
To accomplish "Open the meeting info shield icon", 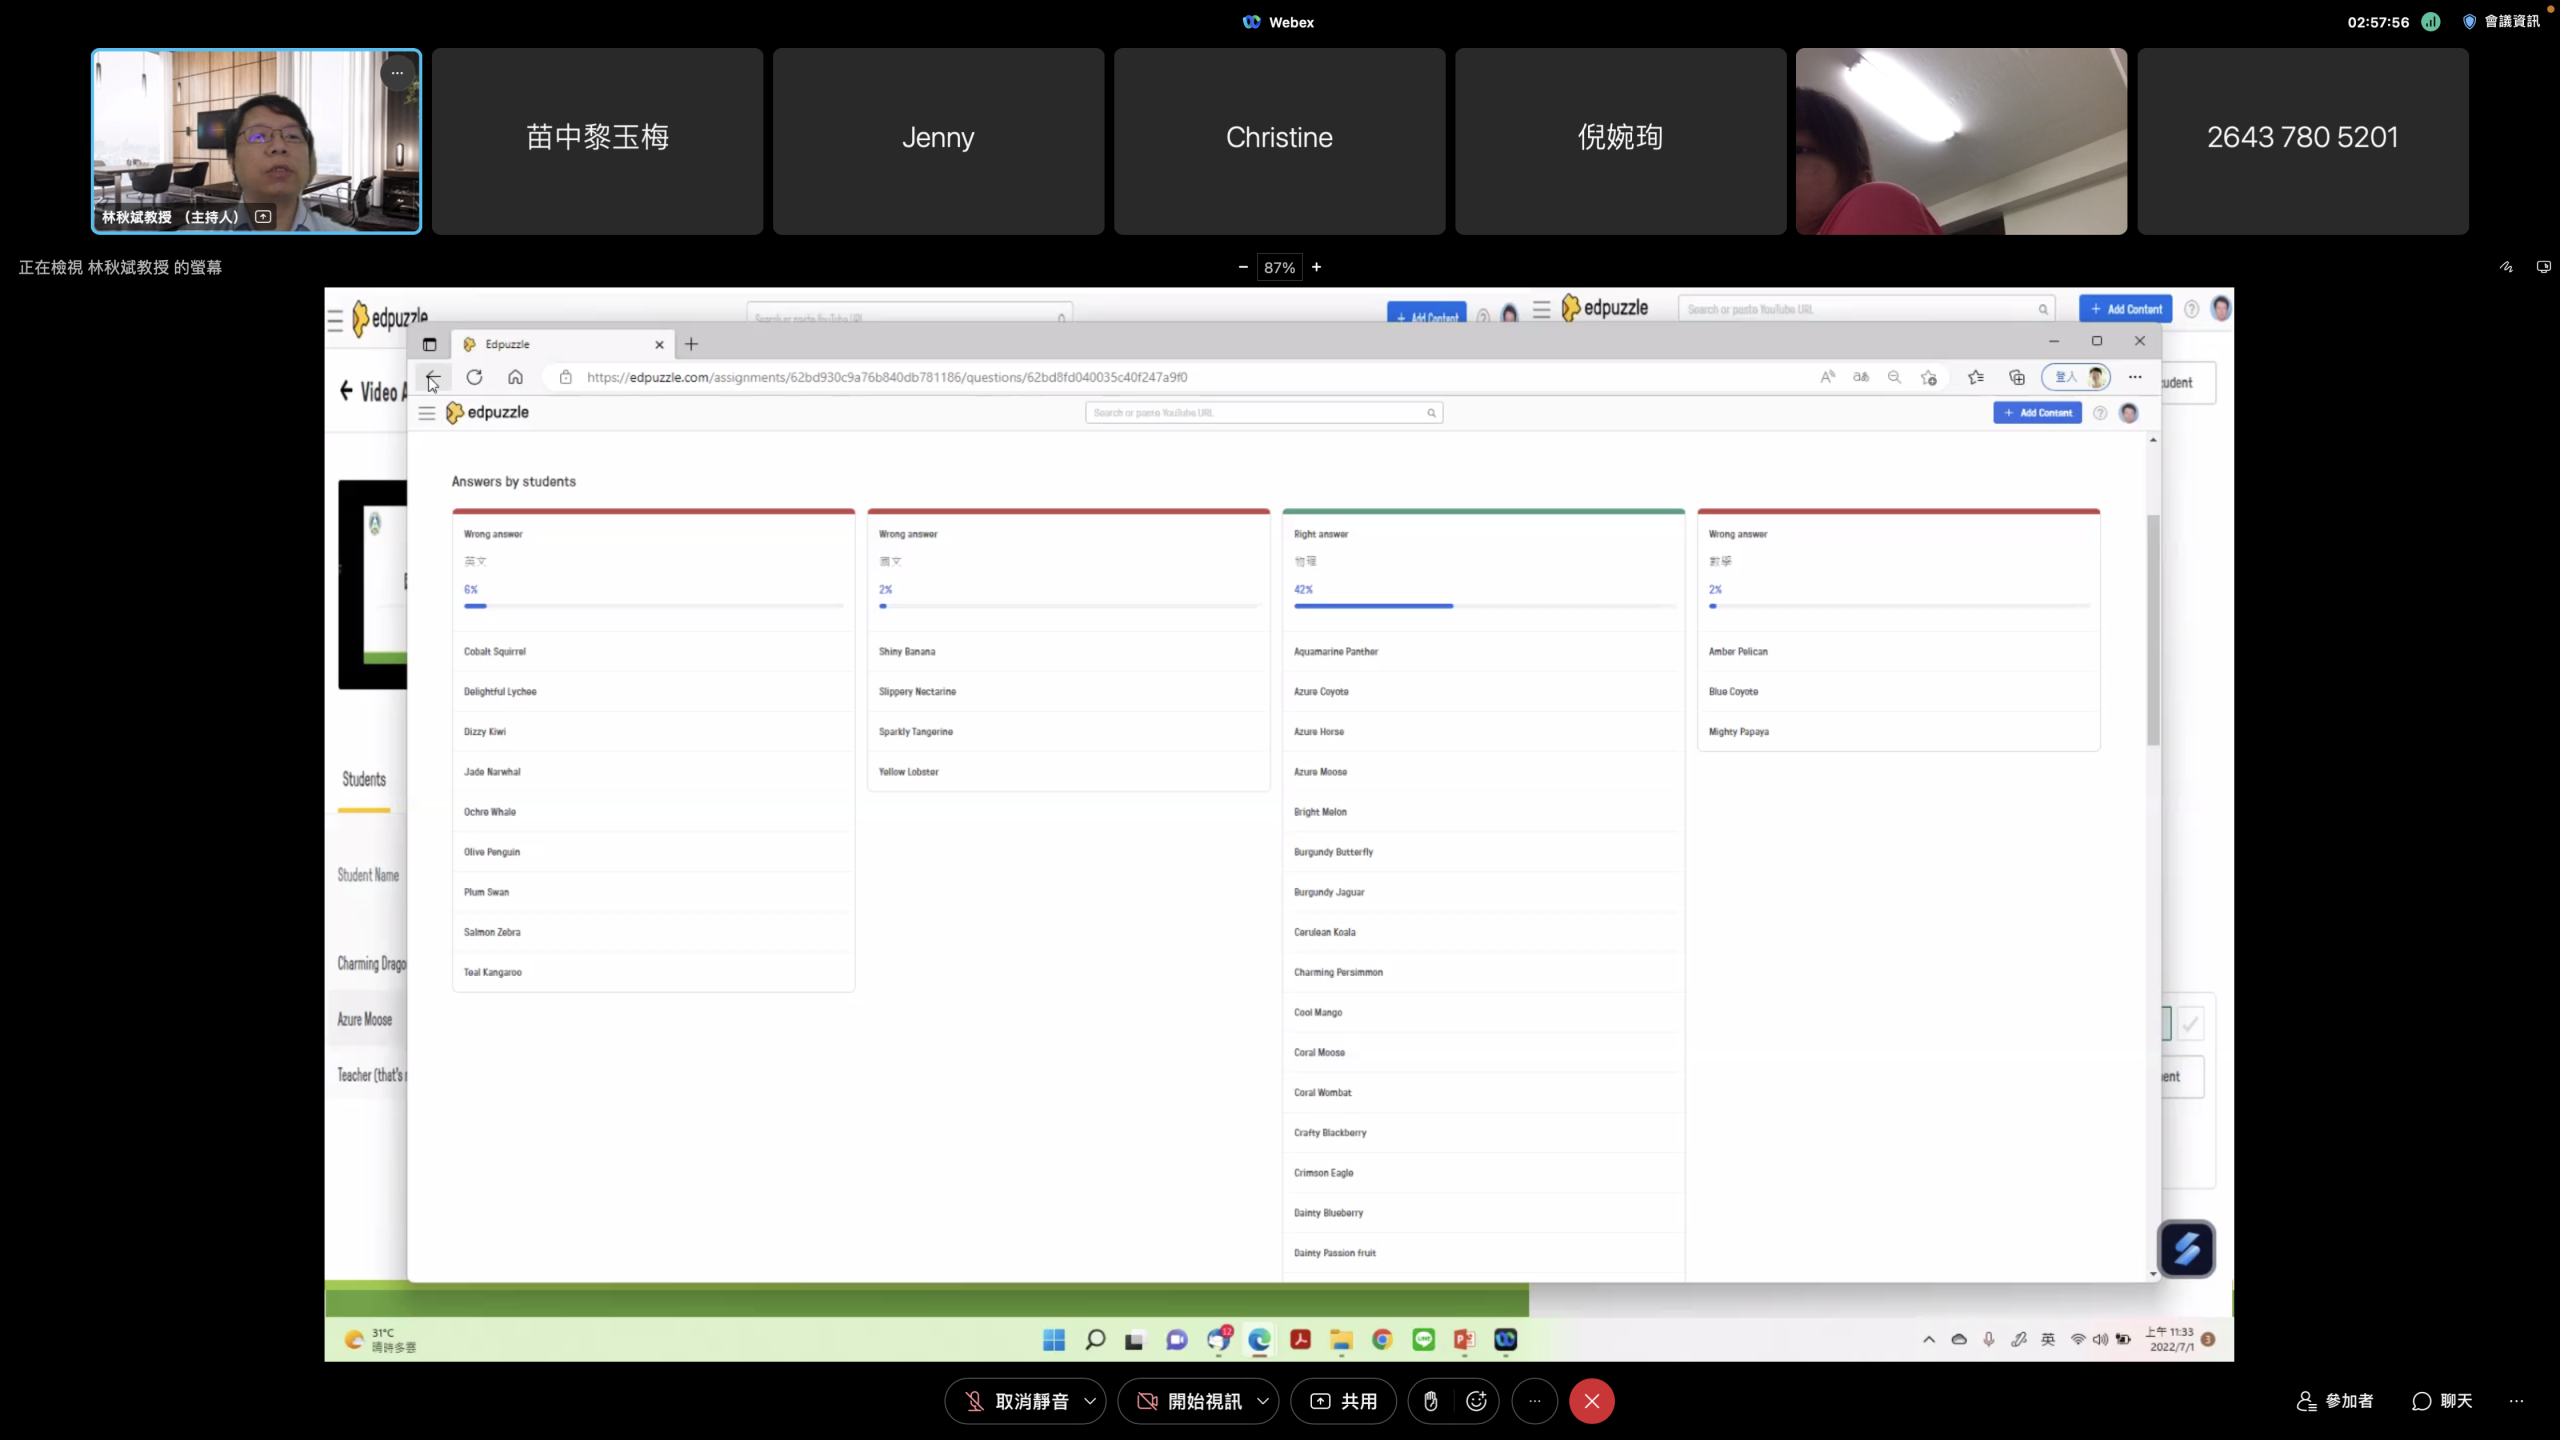I will [x=2469, y=22].
